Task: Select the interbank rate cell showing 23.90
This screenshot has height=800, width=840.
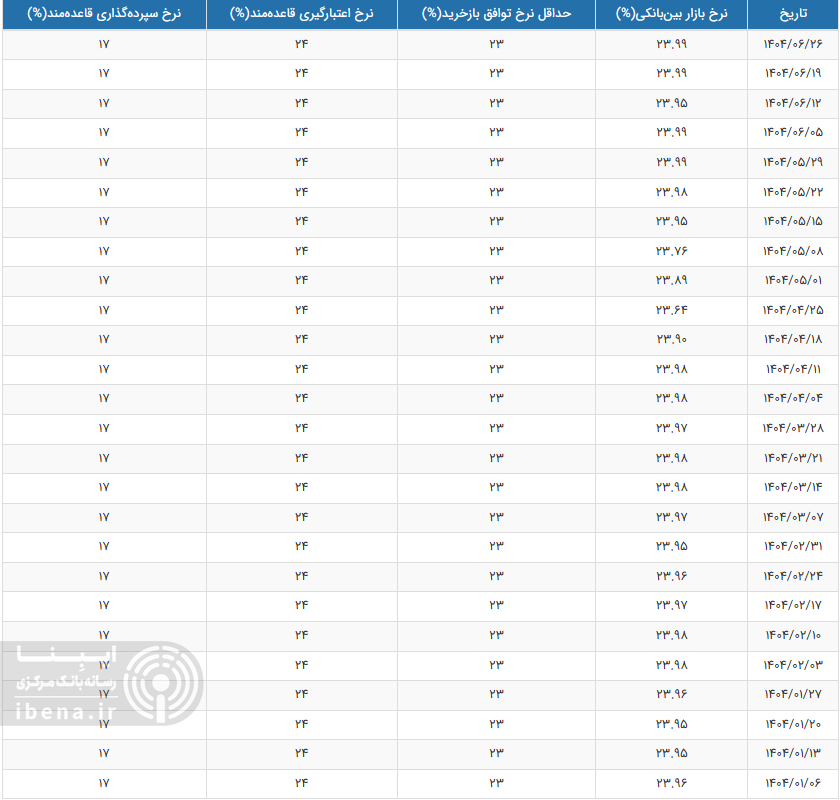Action: (x=672, y=339)
